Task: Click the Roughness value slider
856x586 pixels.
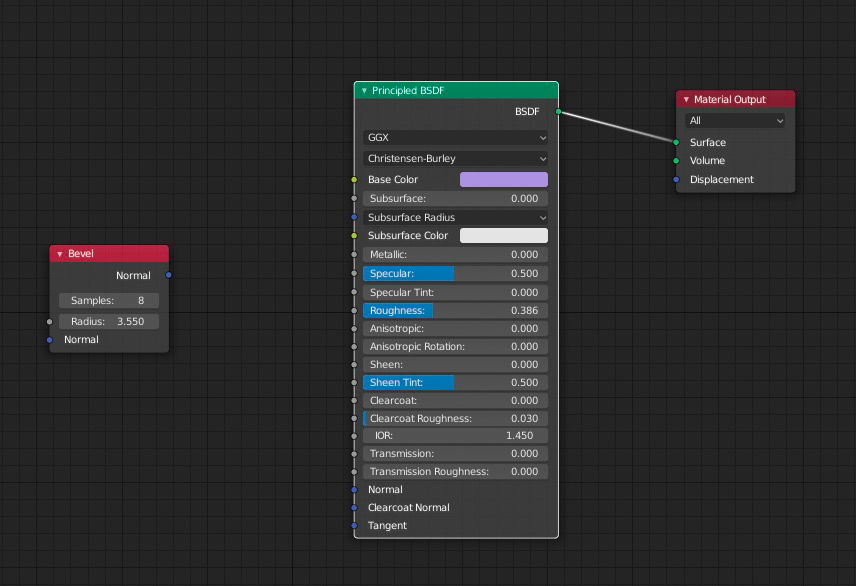Action: click(x=455, y=310)
